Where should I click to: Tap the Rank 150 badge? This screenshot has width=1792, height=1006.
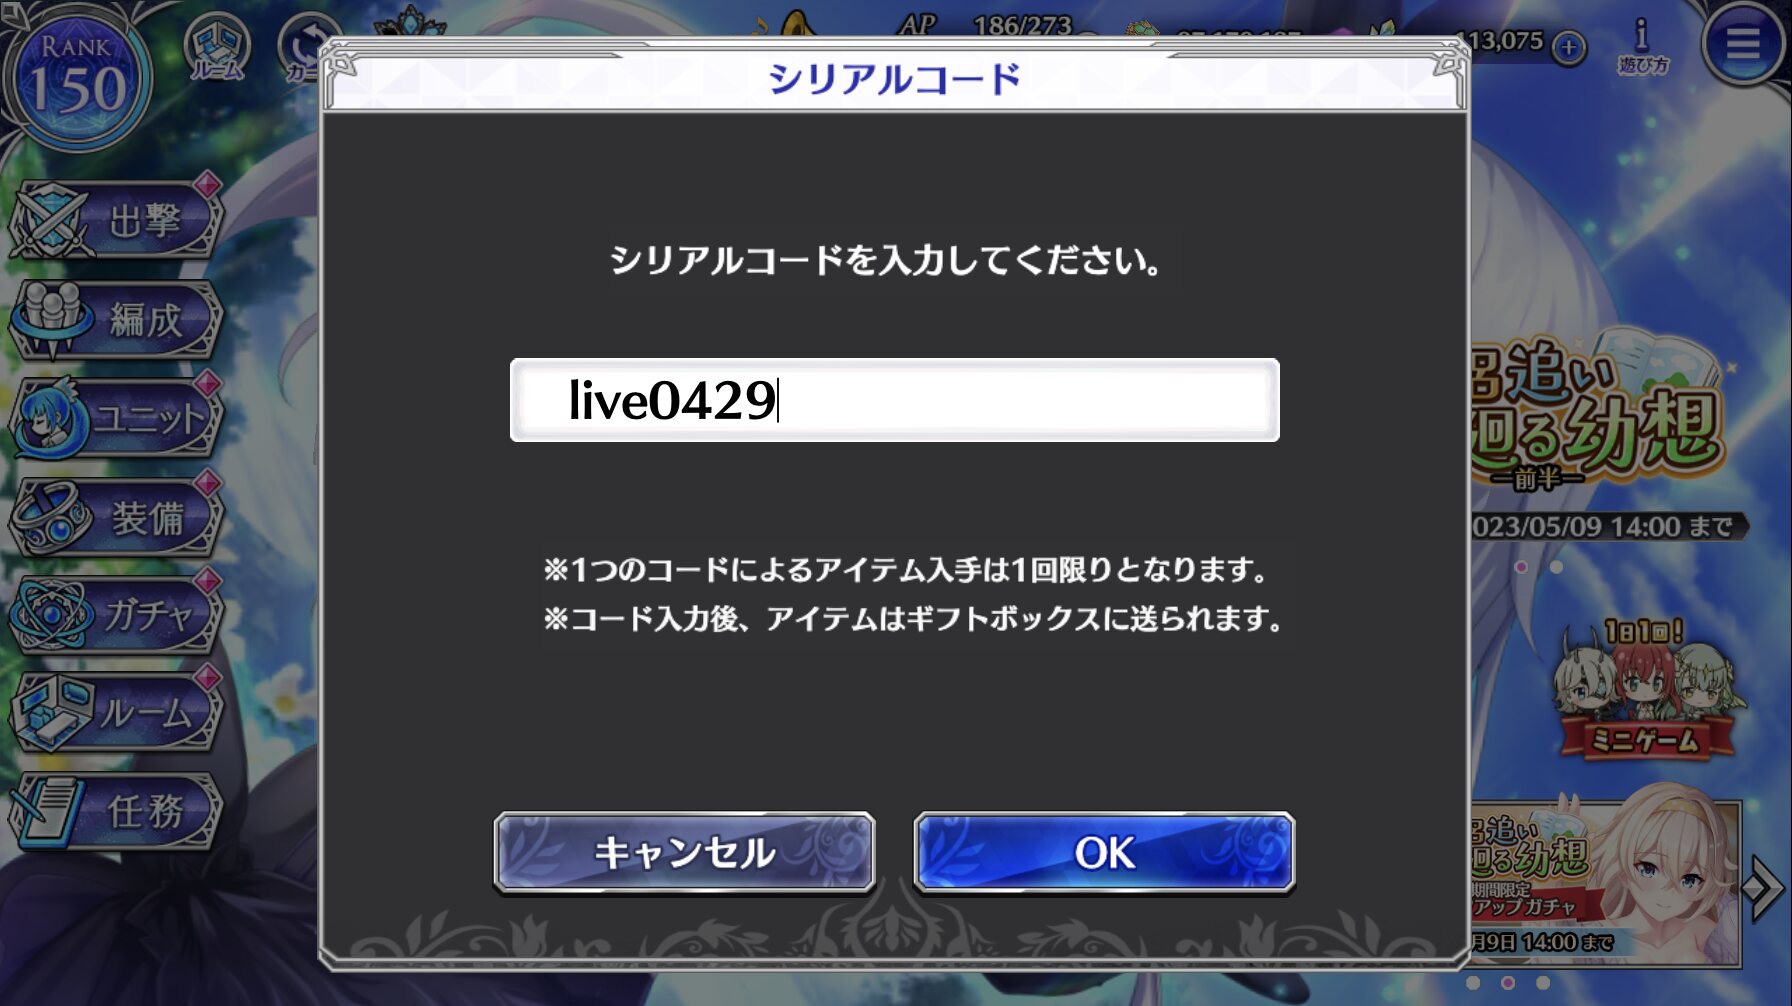[77, 78]
